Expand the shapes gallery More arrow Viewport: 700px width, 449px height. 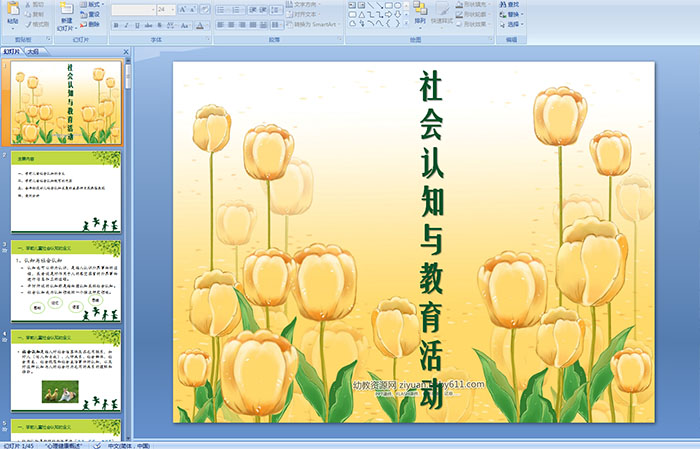pyautogui.click(x=406, y=22)
